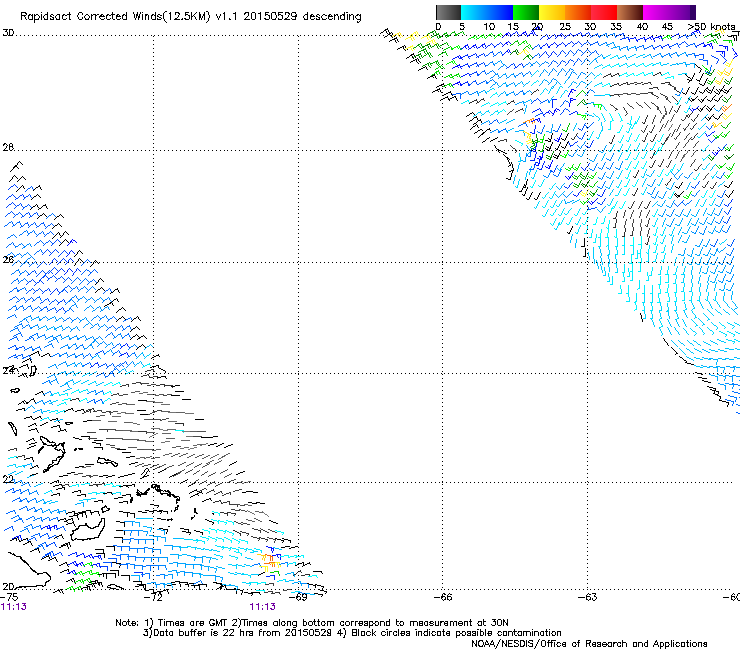
Task: Click the purple '11:13' time near -69
Action: (x=262, y=607)
